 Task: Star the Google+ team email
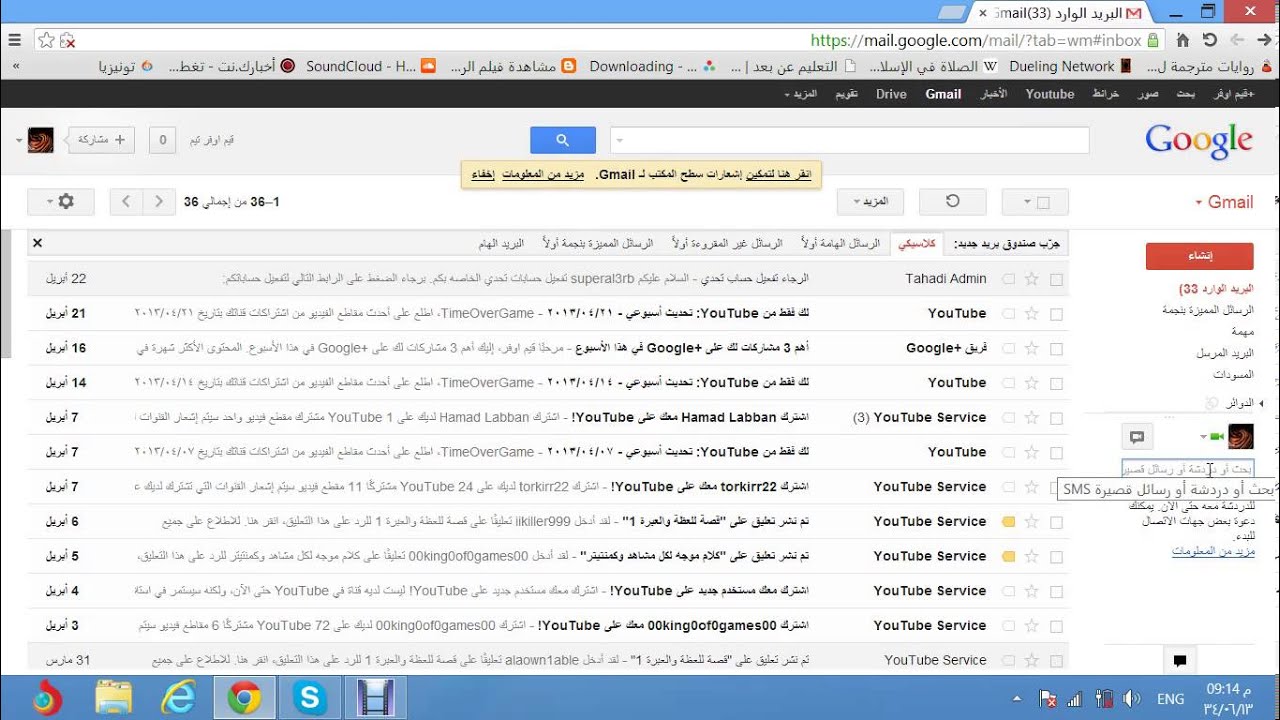[1032, 348]
